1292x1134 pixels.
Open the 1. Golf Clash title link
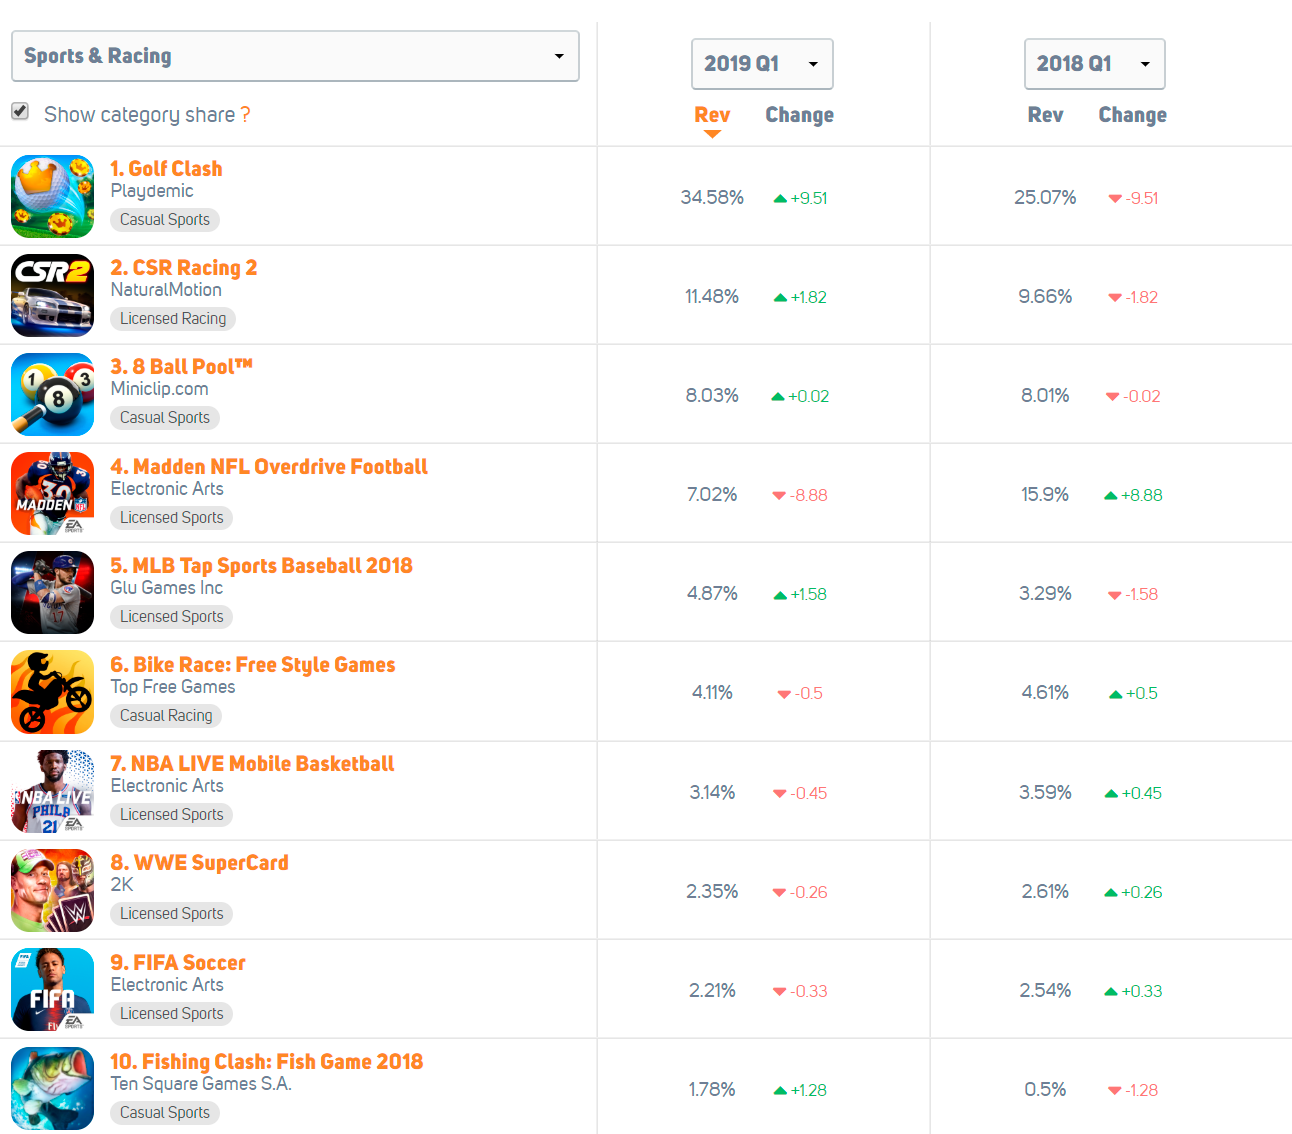coord(166,168)
